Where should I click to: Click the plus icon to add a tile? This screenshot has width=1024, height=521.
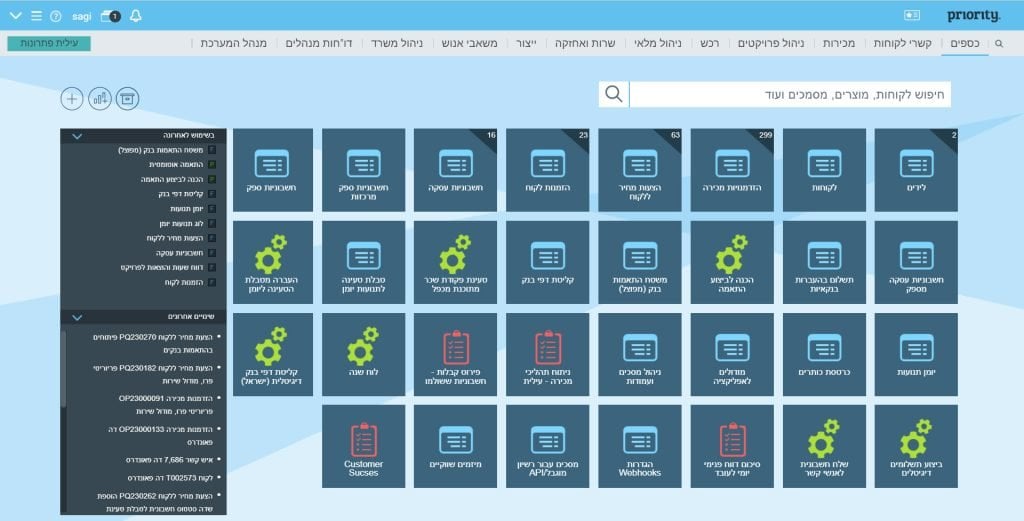click(71, 98)
